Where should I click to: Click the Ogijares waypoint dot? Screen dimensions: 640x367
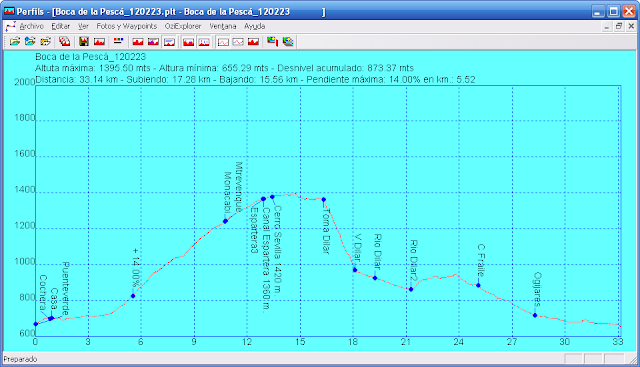click(535, 315)
